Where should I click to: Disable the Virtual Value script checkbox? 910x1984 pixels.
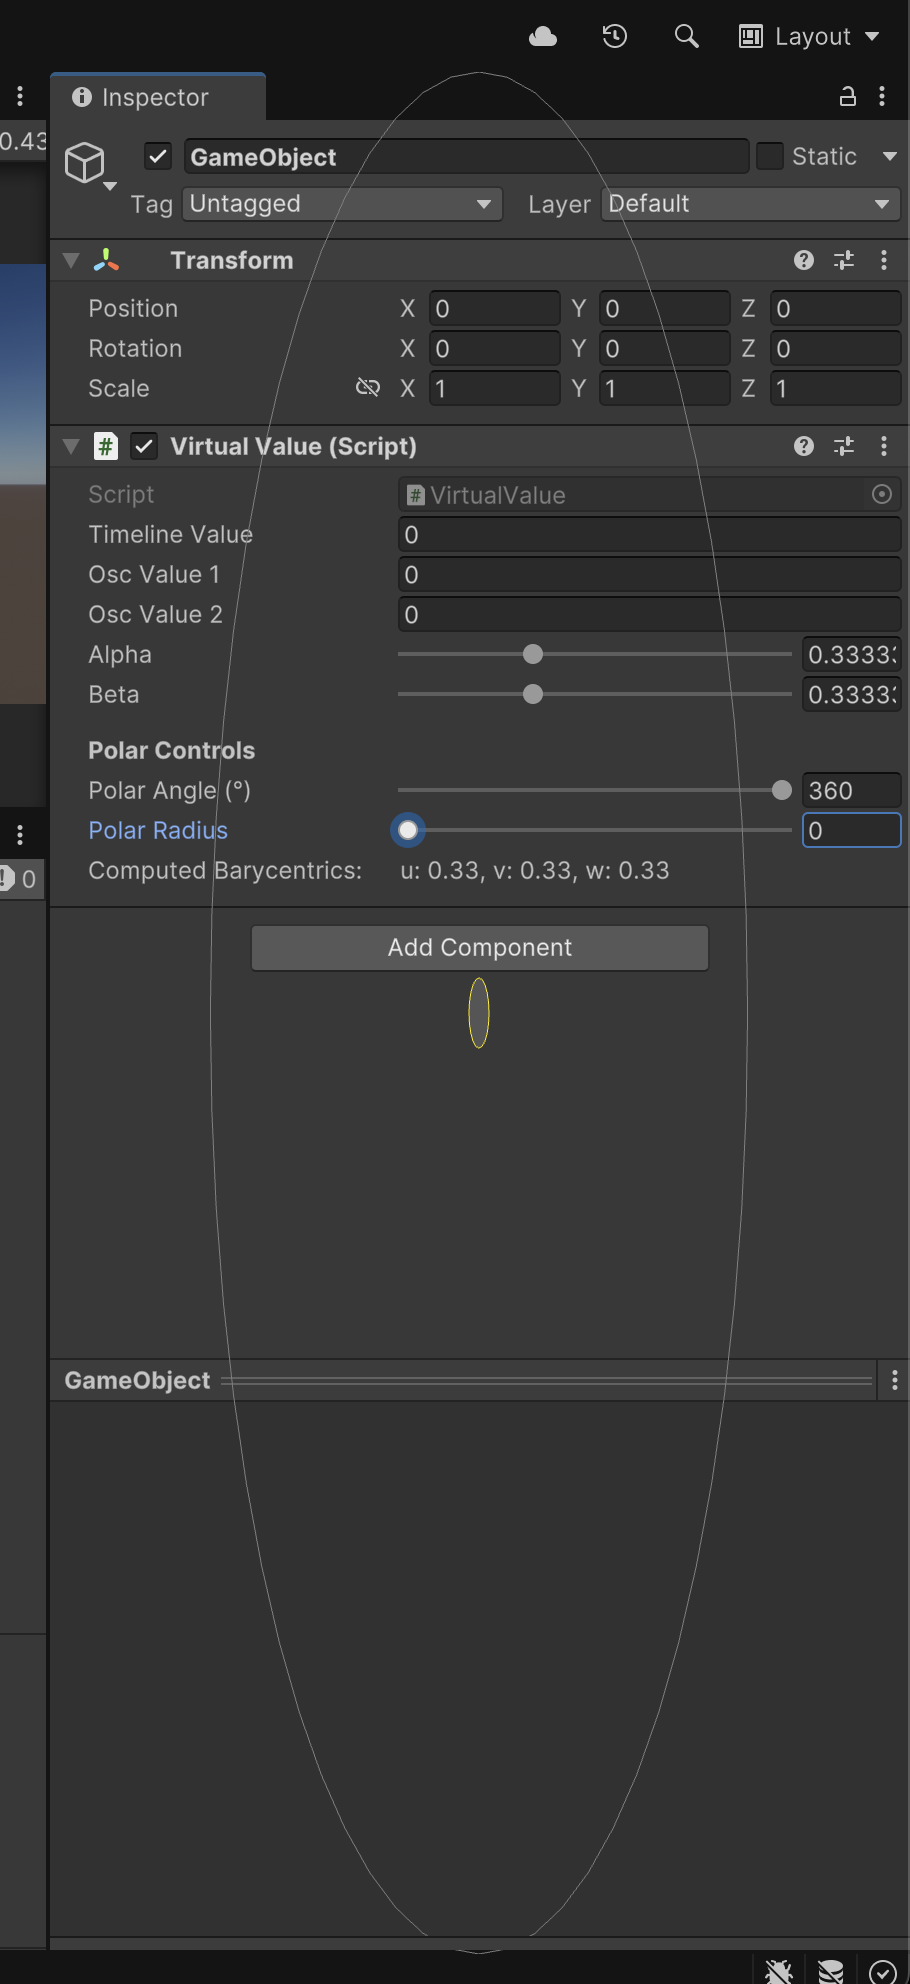pyautogui.click(x=144, y=446)
